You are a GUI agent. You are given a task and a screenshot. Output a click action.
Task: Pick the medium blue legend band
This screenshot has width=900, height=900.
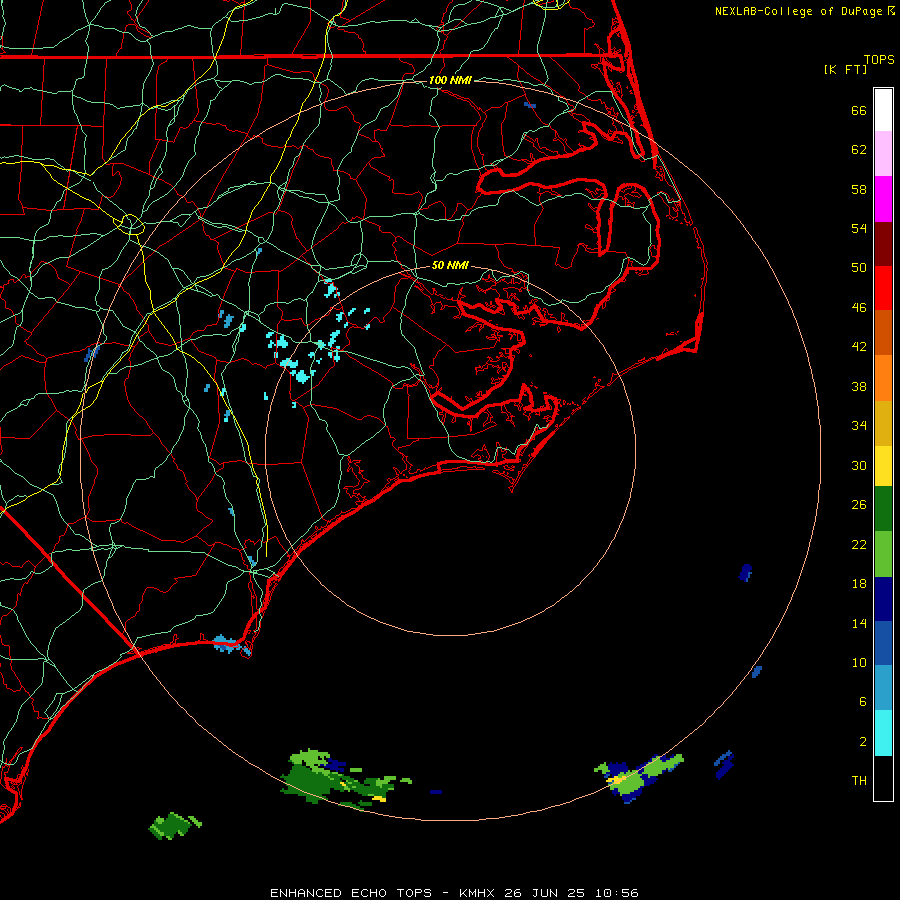click(x=883, y=643)
